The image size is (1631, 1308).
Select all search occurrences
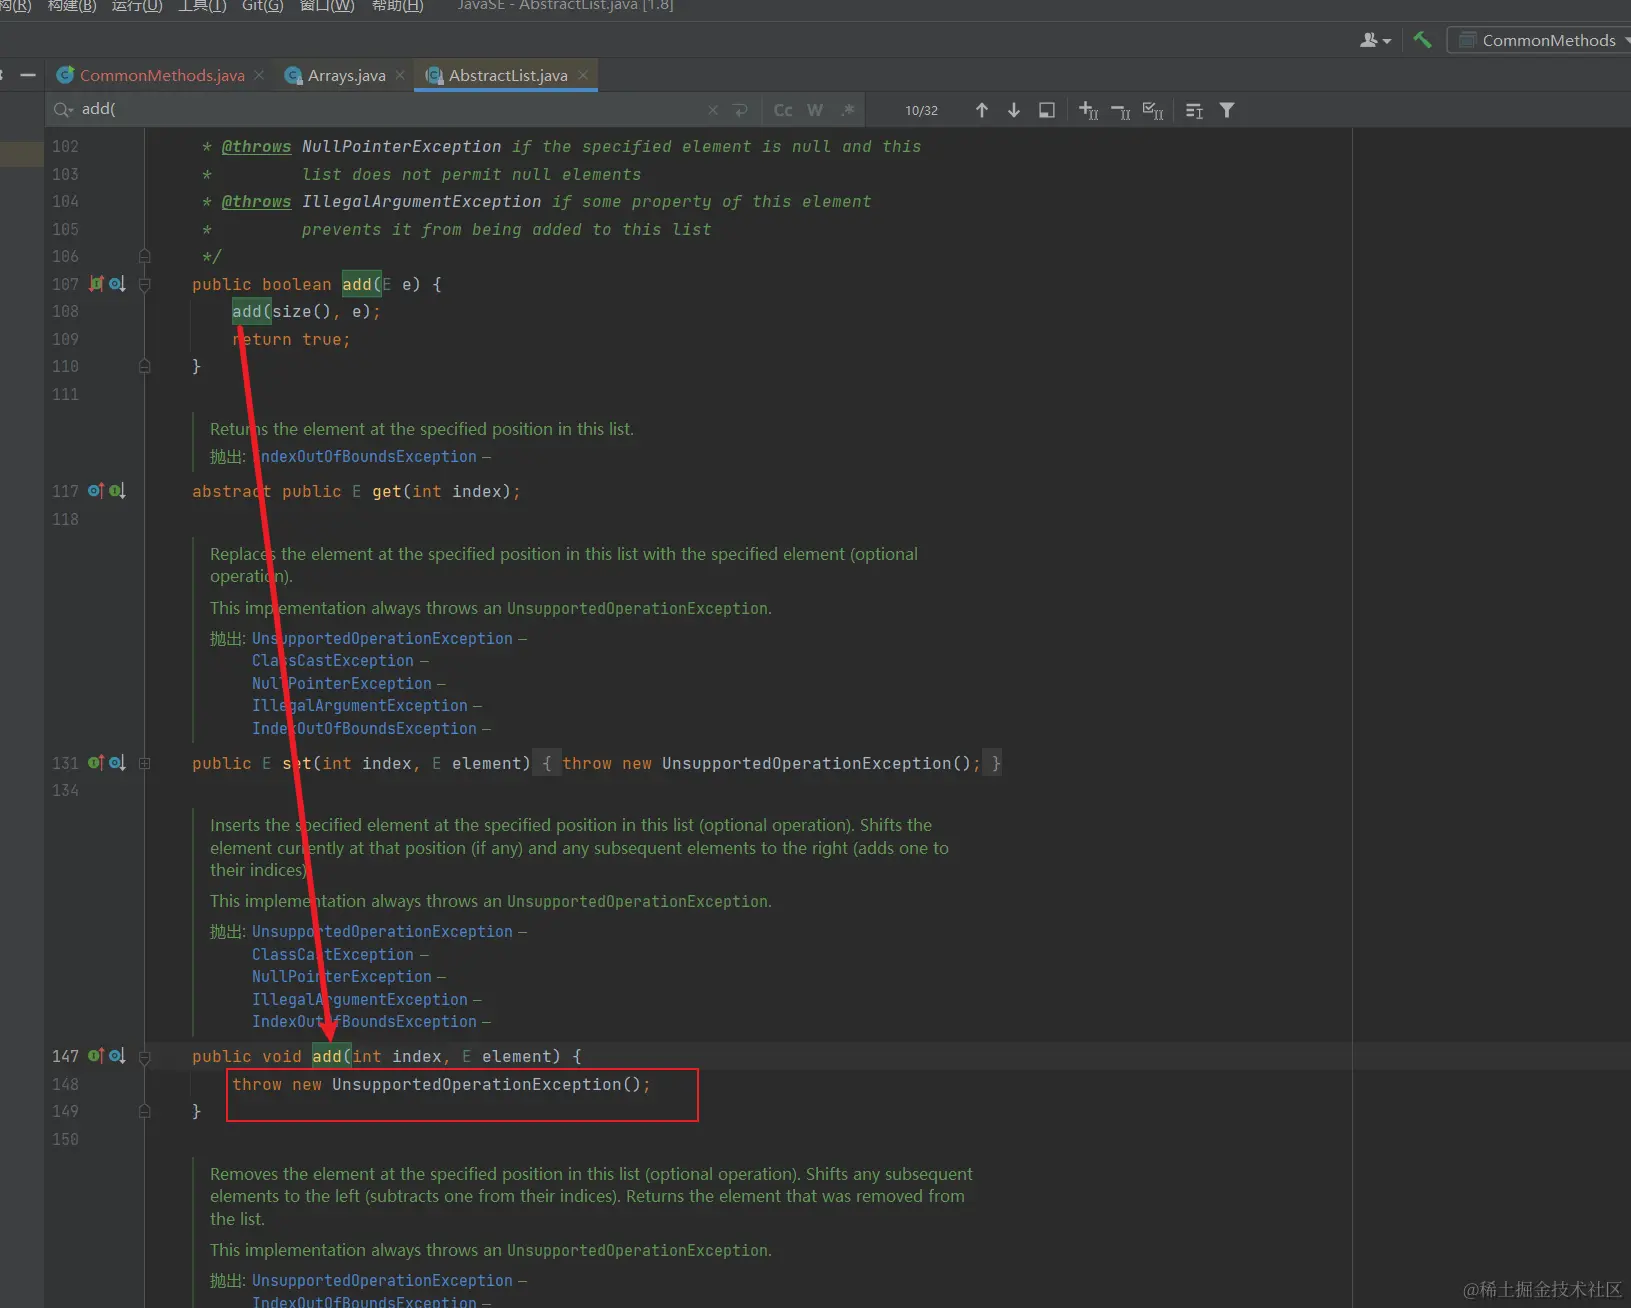[x=1153, y=110]
